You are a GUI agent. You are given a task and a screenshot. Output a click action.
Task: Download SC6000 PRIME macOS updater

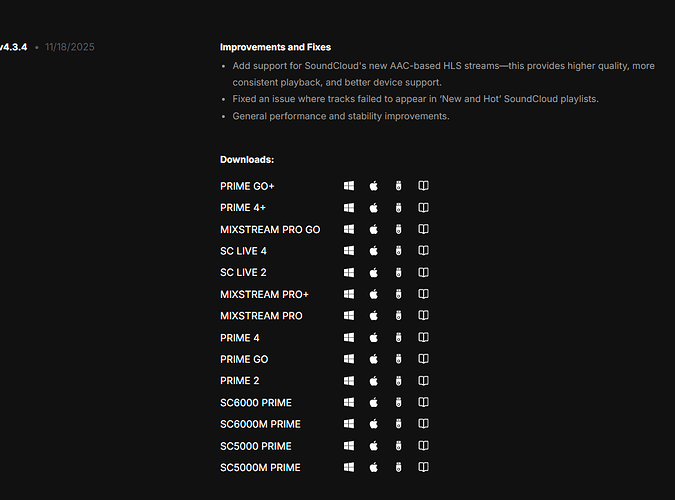pyautogui.click(x=374, y=403)
